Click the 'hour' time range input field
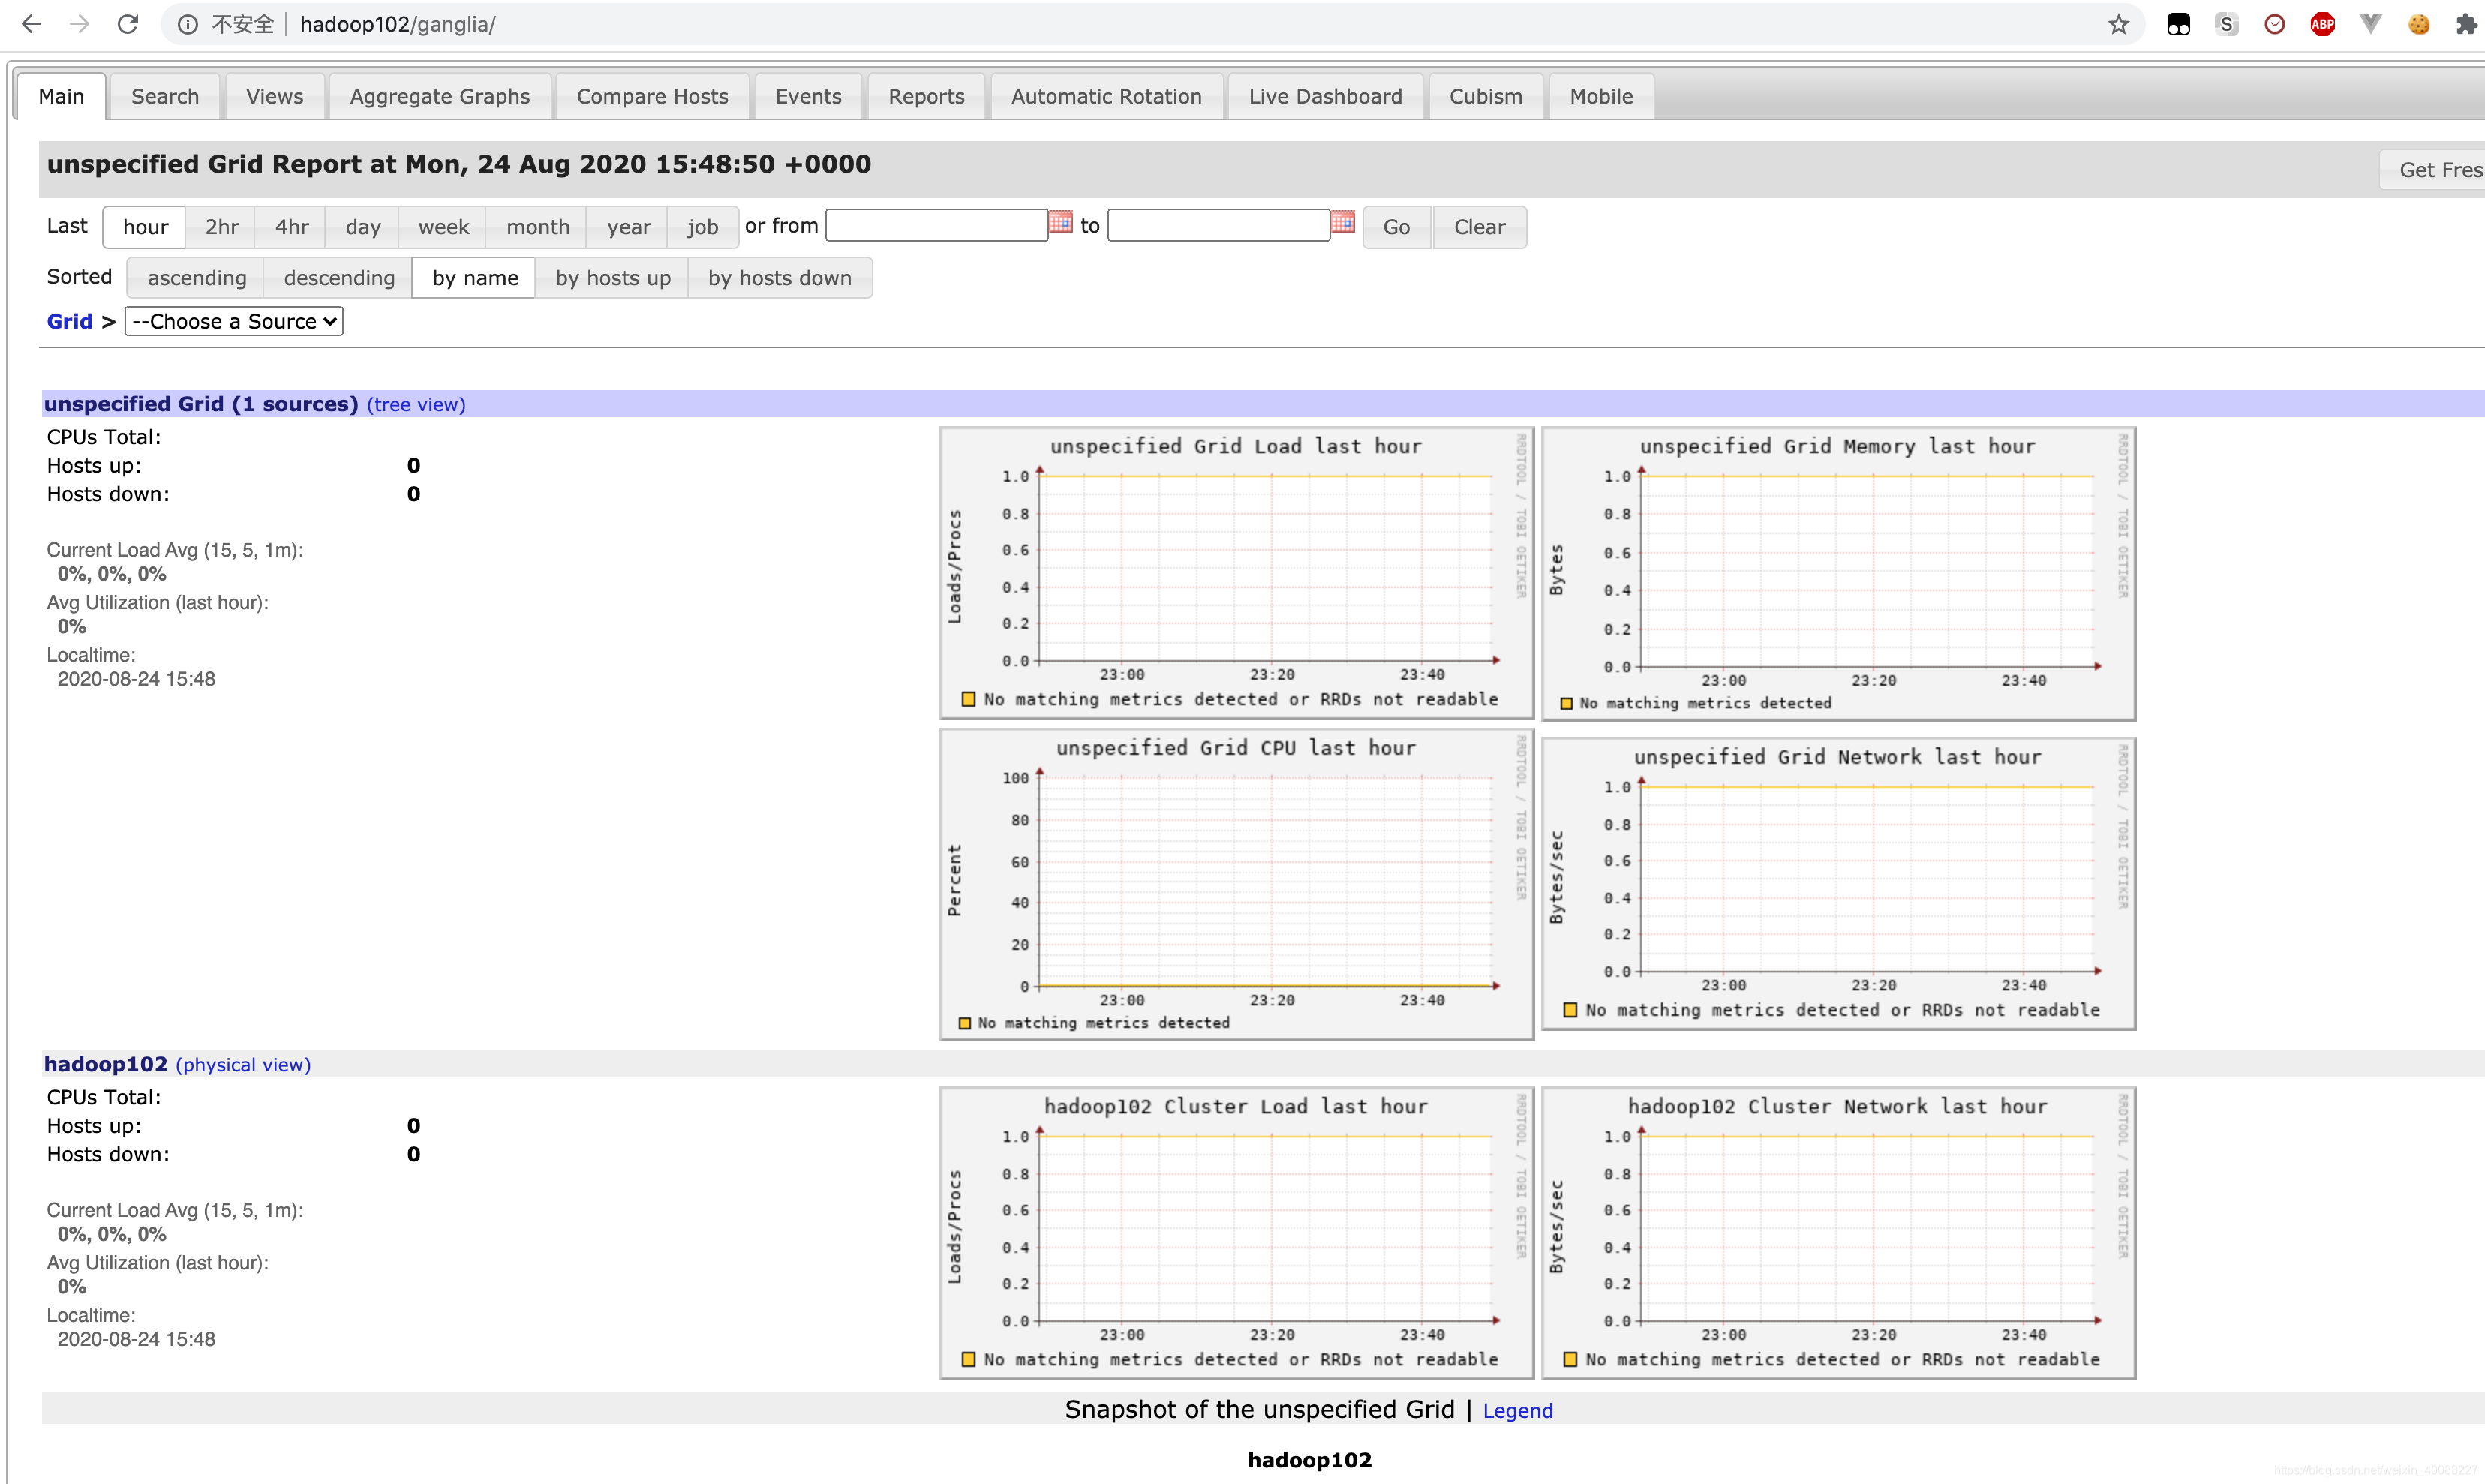Image resolution: width=2485 pixels, height=1484 pixels. [x=145, y=224]
